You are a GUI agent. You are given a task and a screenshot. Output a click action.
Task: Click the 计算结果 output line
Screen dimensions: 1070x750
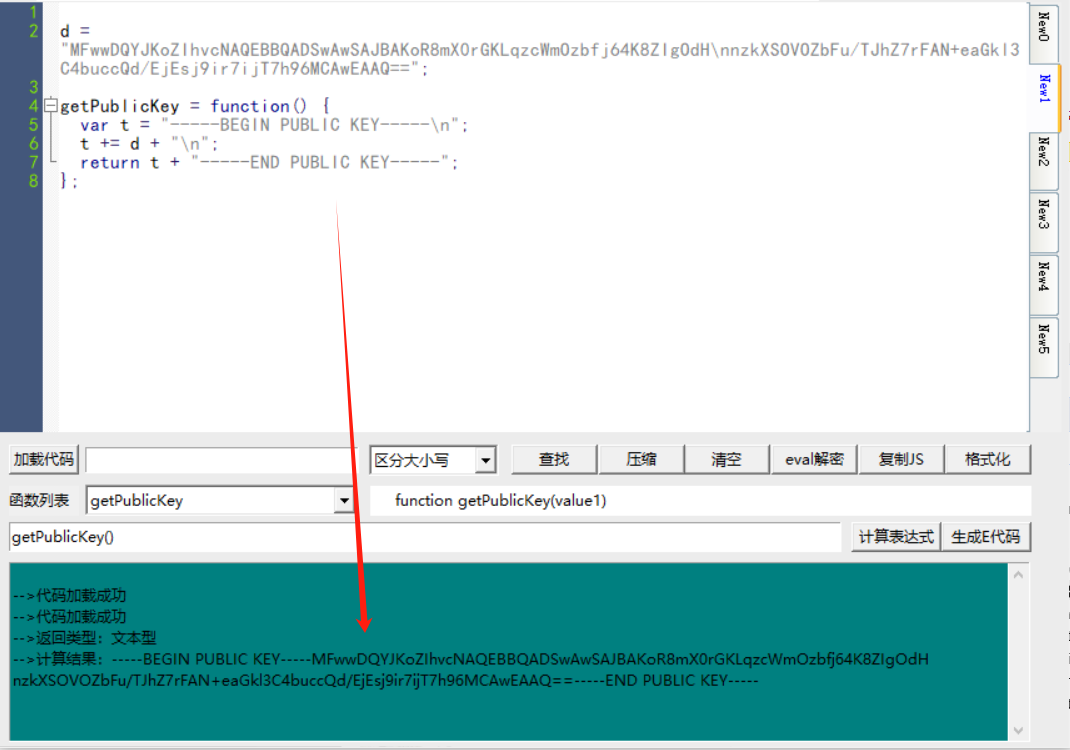pyautogui.click(x=471, y=659)
